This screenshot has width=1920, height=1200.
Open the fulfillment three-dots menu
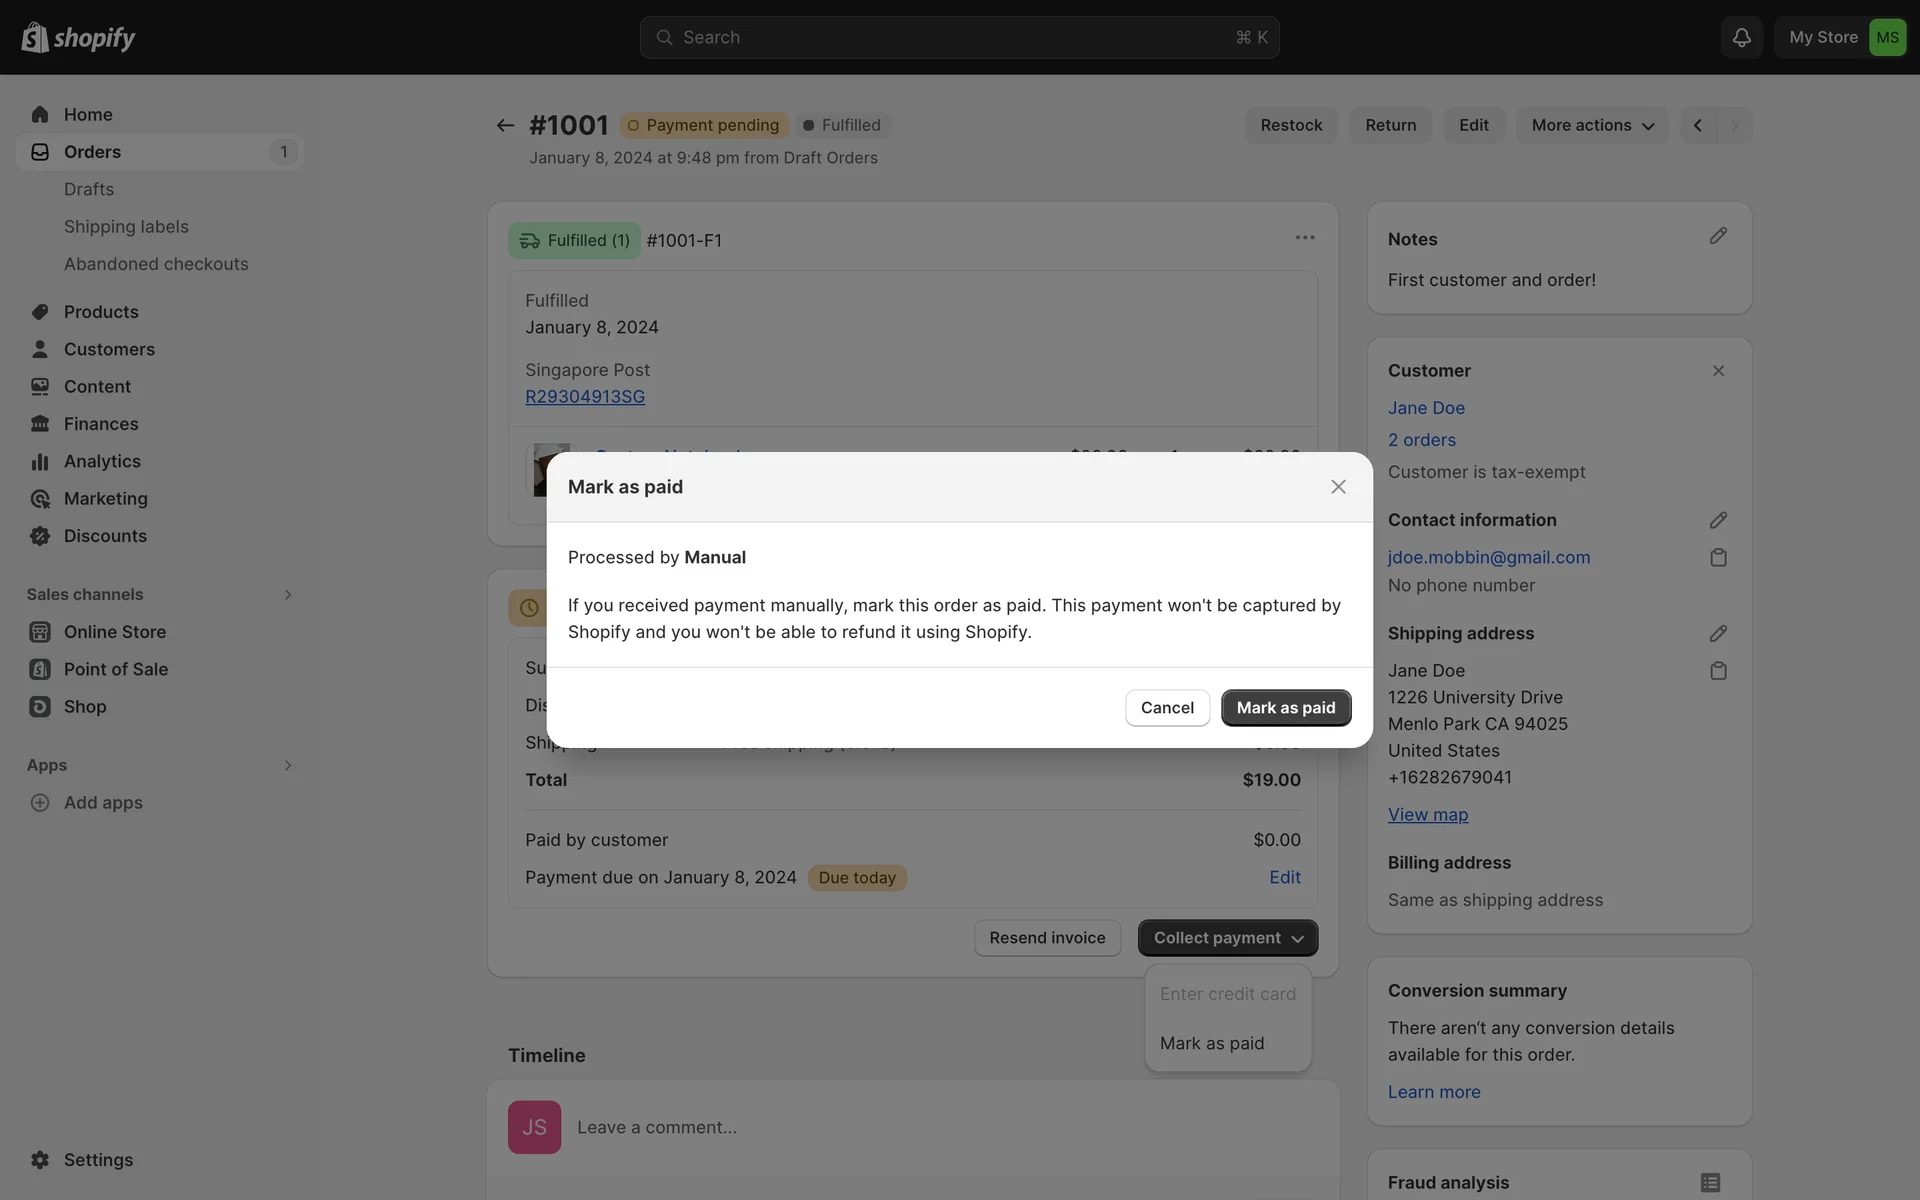pyautogui.click(x=1305, y=238)
